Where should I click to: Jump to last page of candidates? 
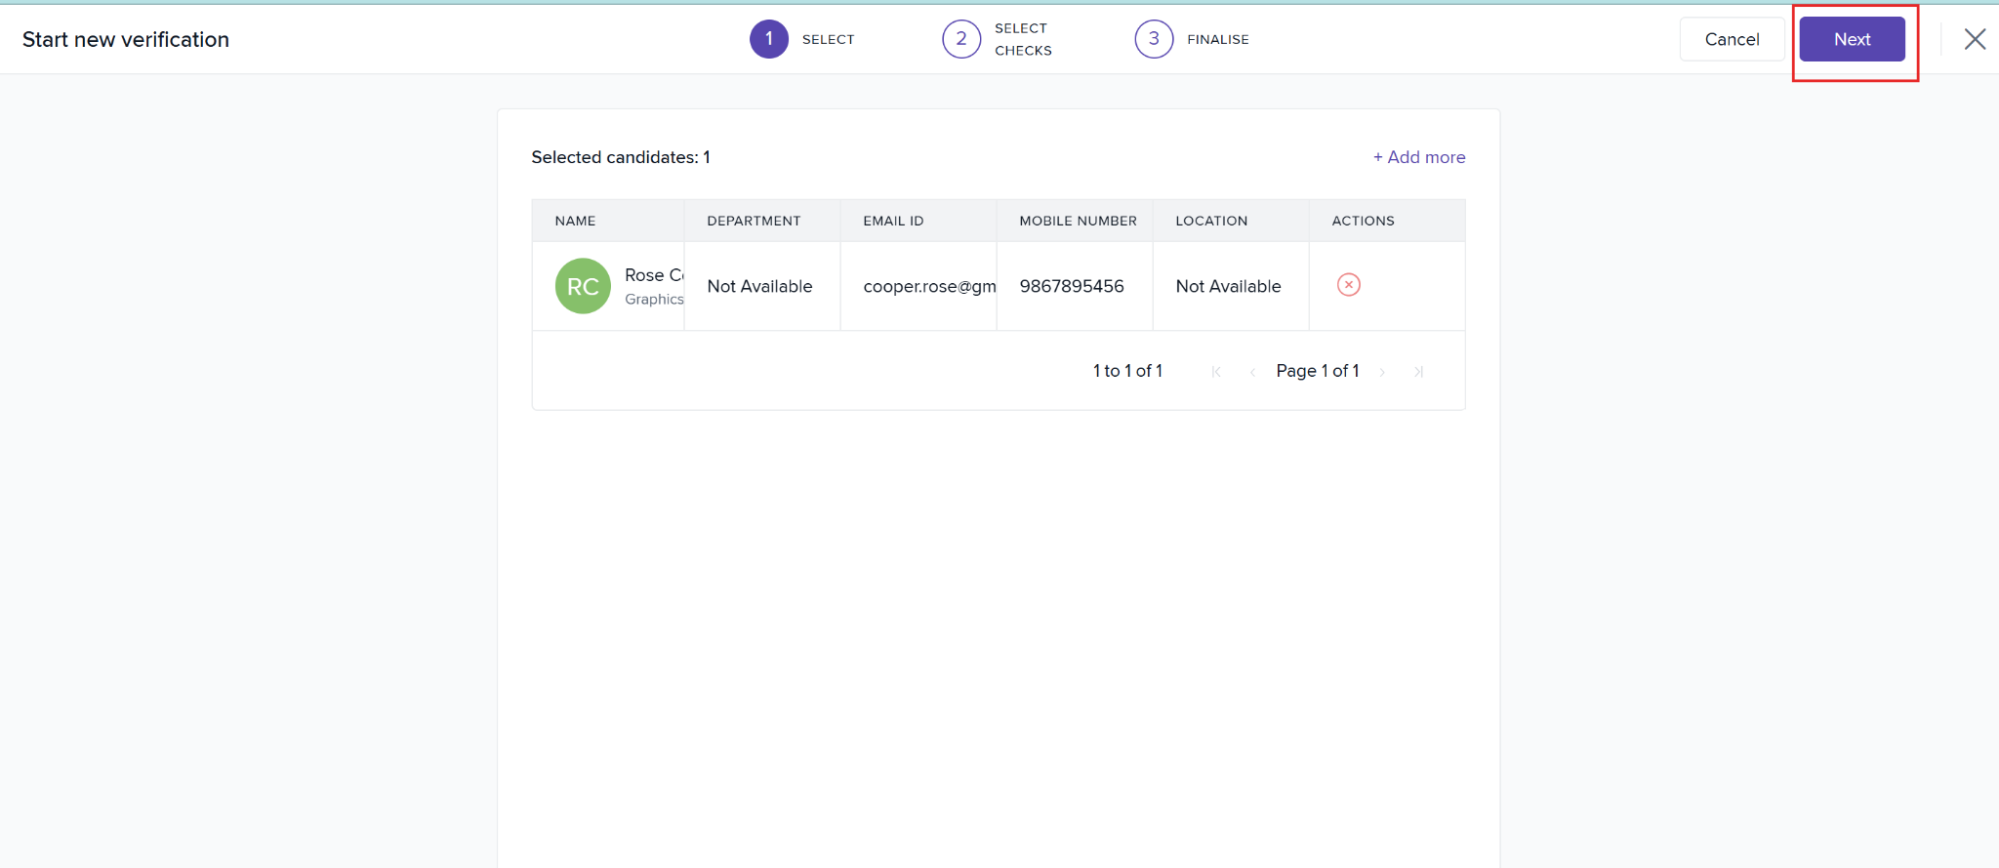(x=1418, y=372)
